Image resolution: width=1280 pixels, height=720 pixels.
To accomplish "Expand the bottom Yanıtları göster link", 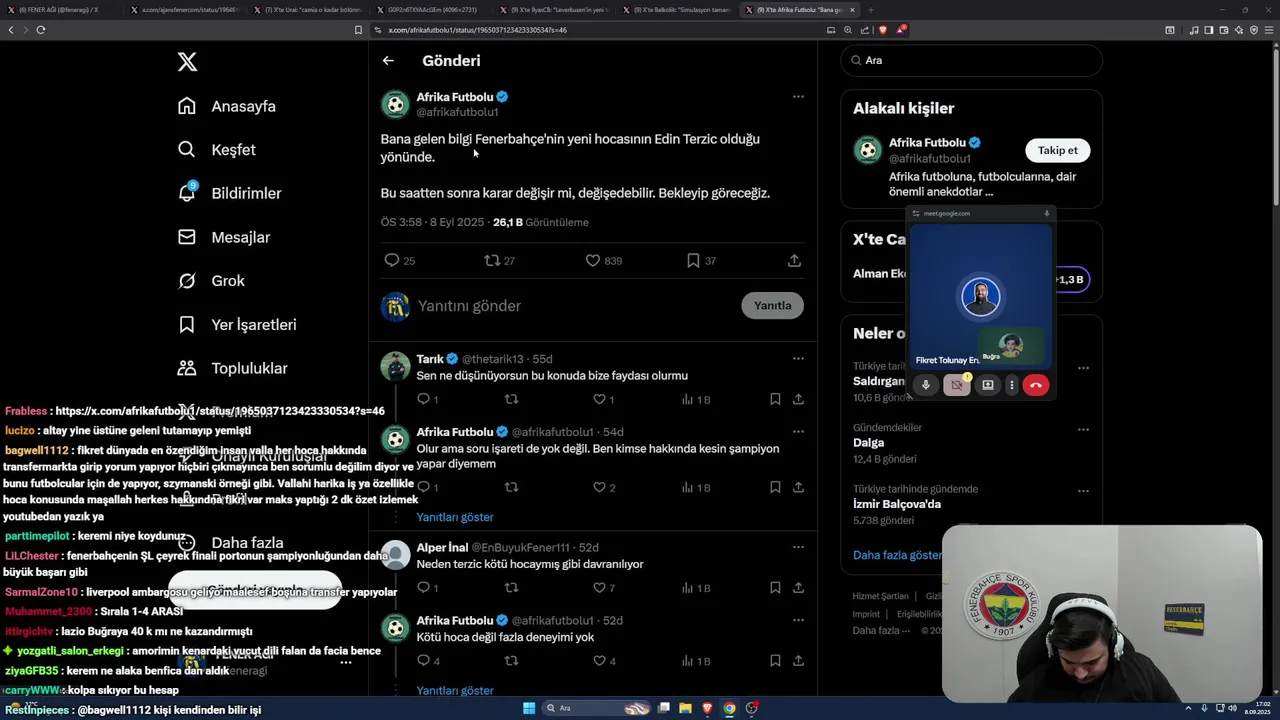I will [x=455, y=690].
